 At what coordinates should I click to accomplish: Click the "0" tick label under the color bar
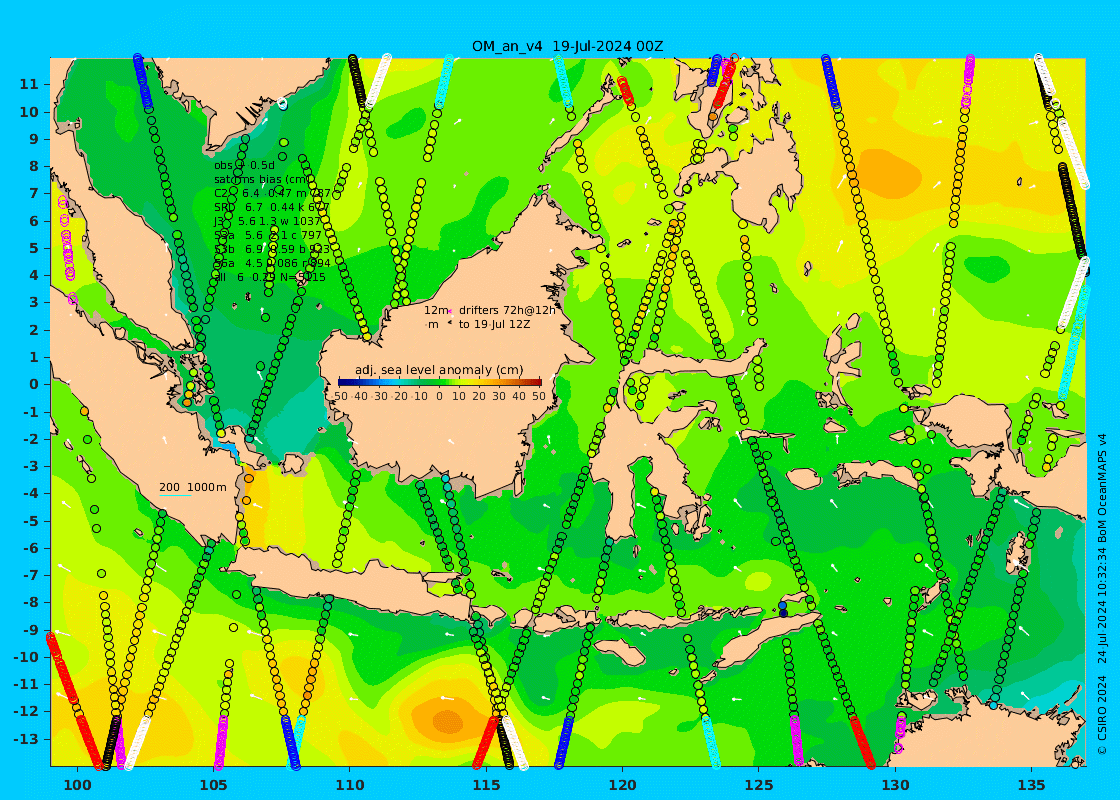click(x=439, y=396)
